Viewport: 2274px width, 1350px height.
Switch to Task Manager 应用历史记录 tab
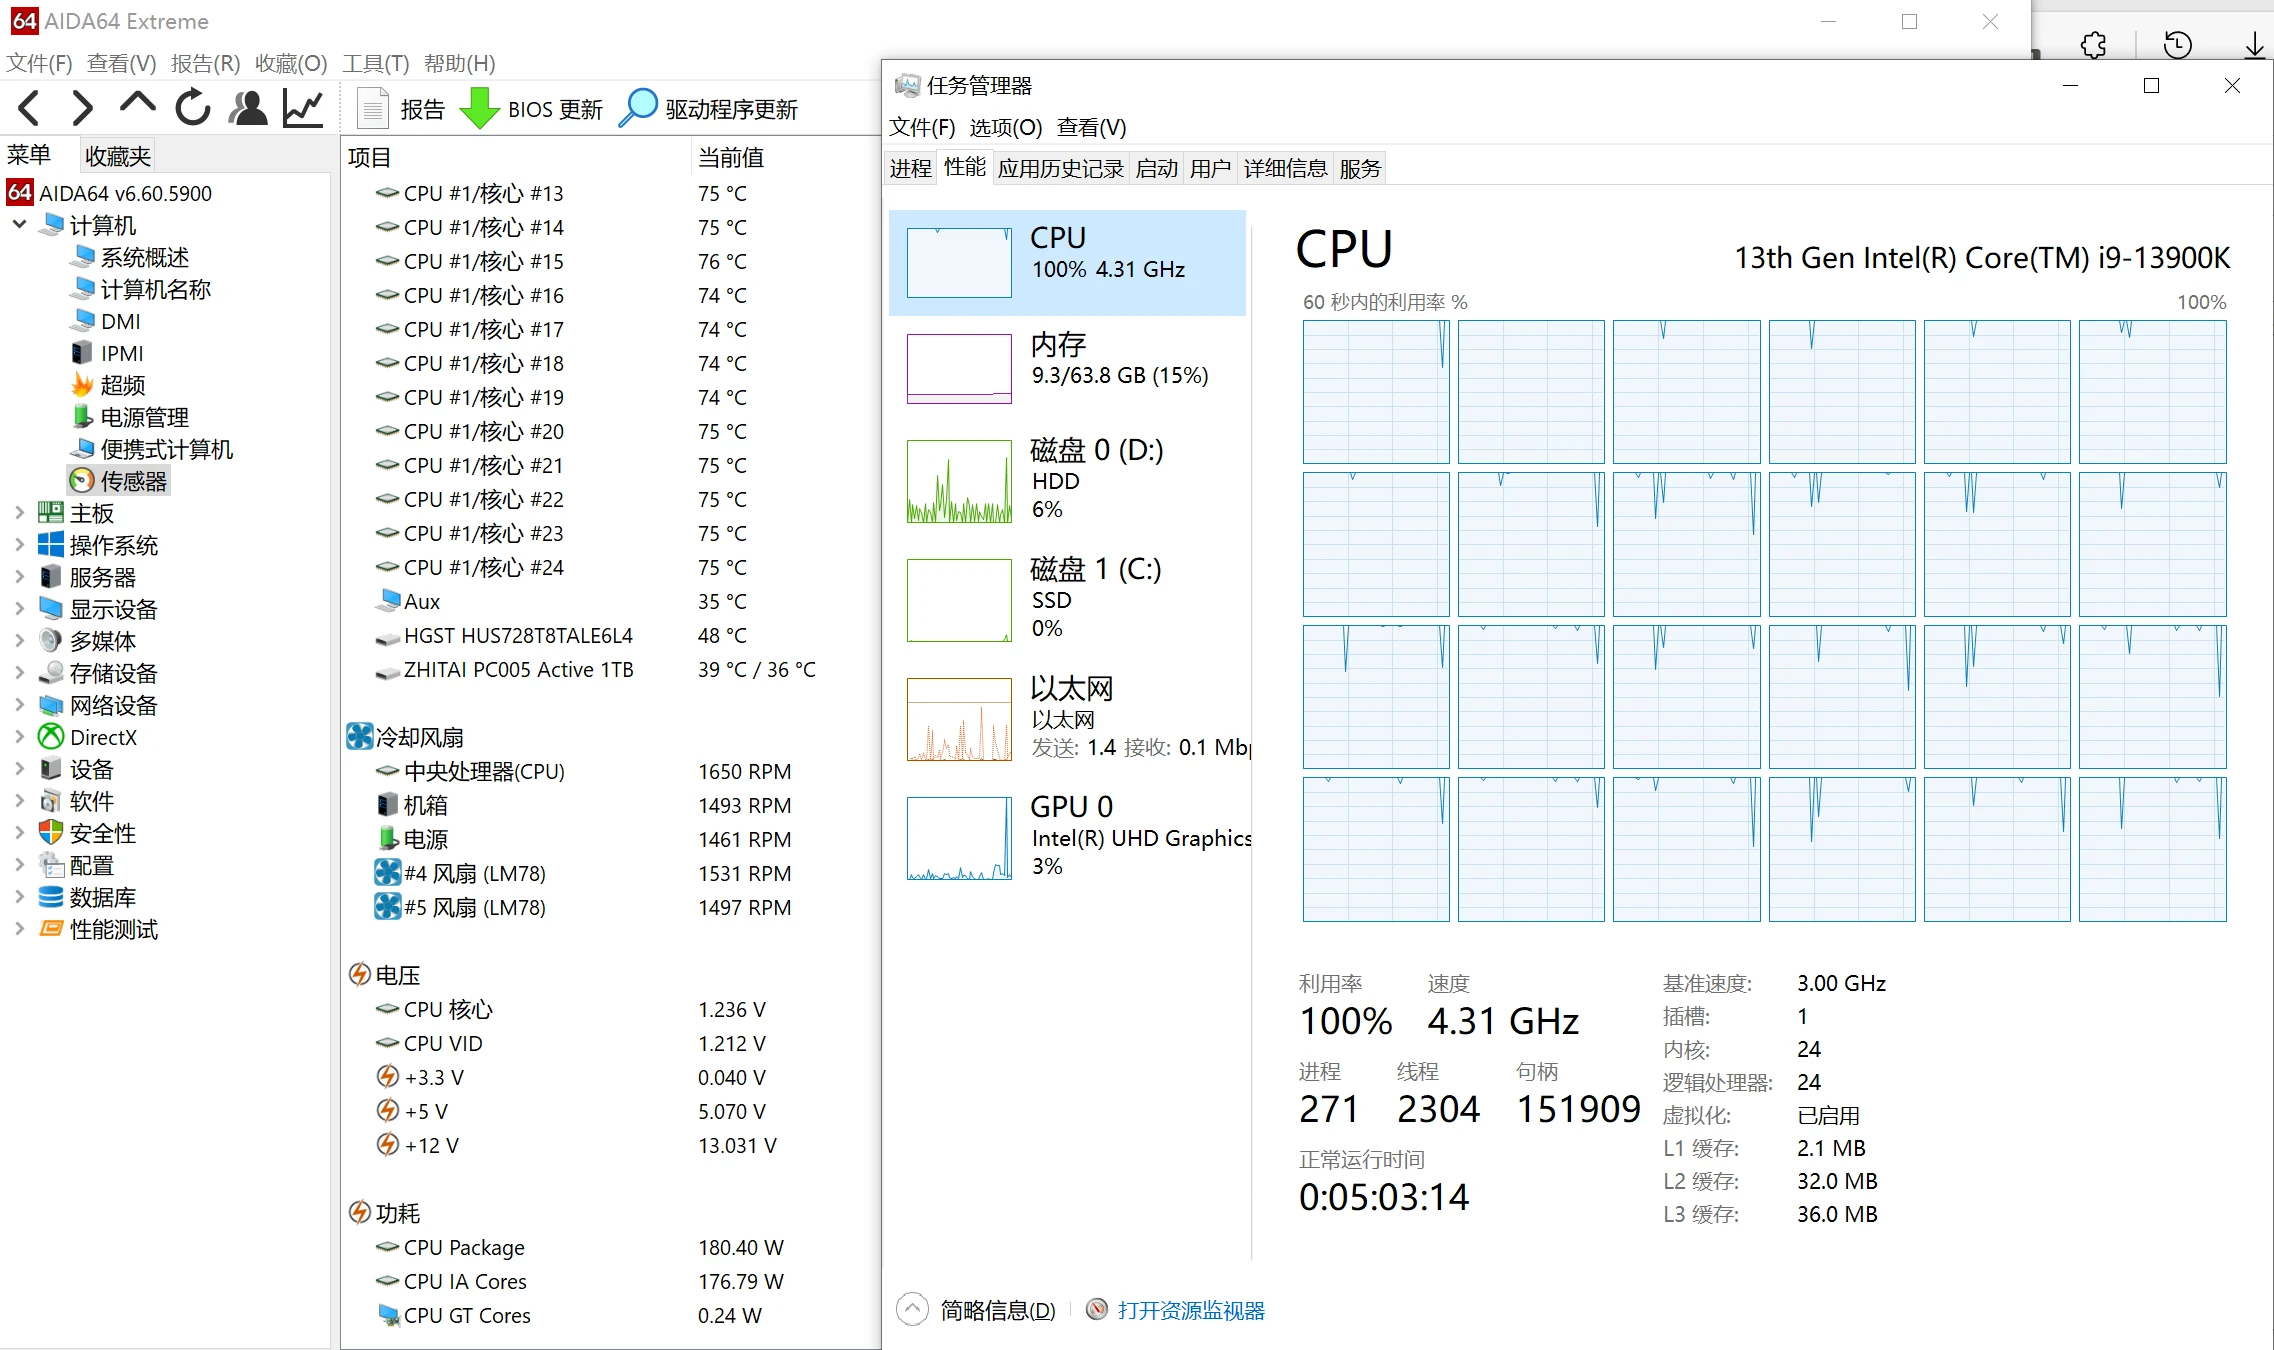pos(1061,169)
